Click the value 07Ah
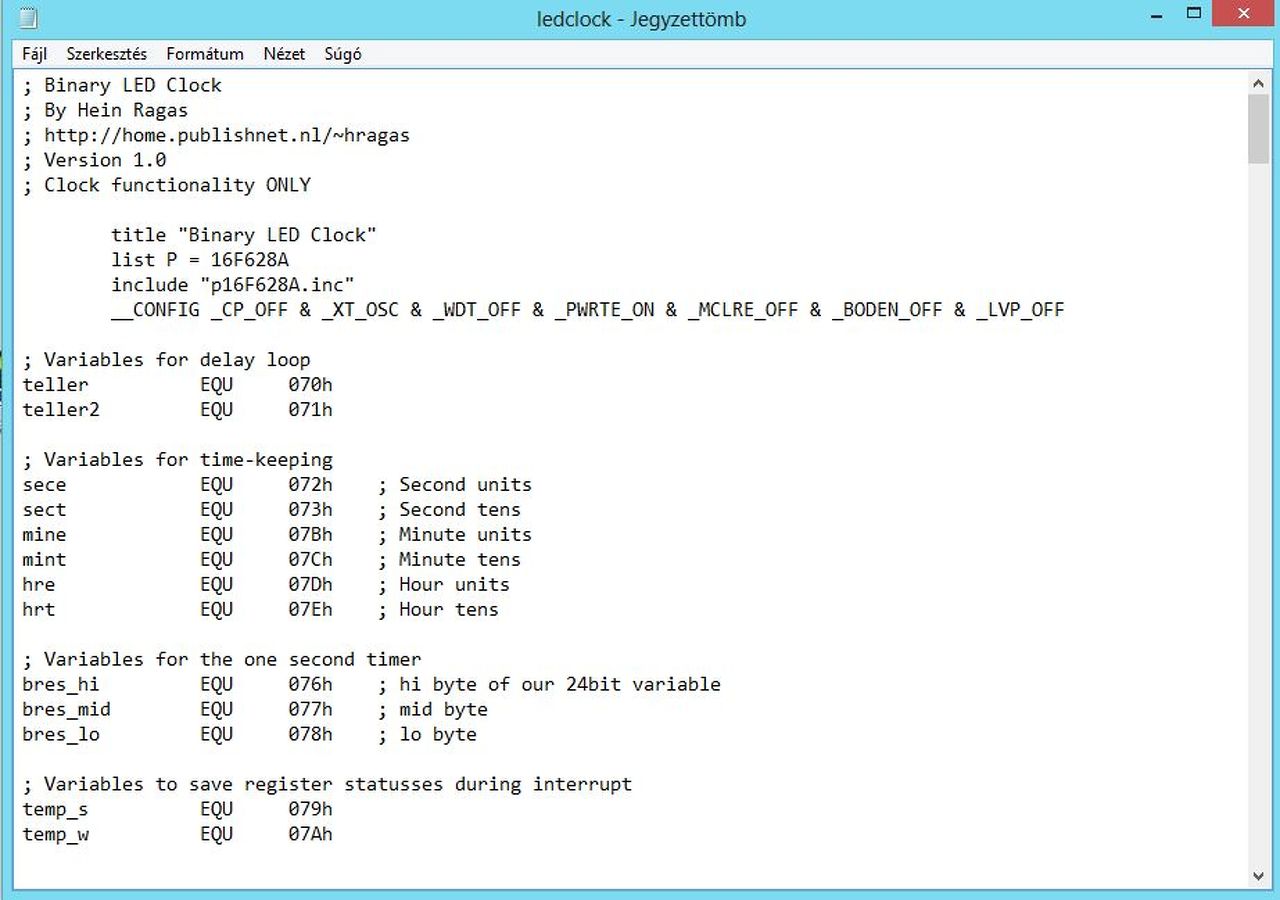Viewport: 1280px width, 900px height. (x=311, y=835)
